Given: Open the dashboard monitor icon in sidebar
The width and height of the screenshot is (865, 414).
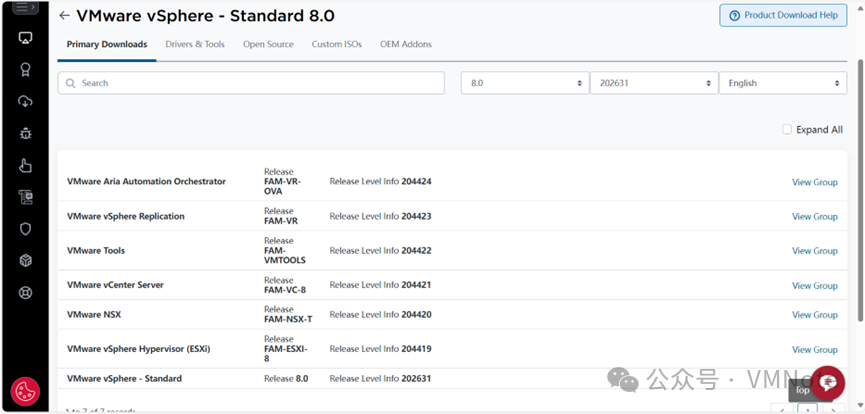Looking at the screenshot, I should click(25, 38).
